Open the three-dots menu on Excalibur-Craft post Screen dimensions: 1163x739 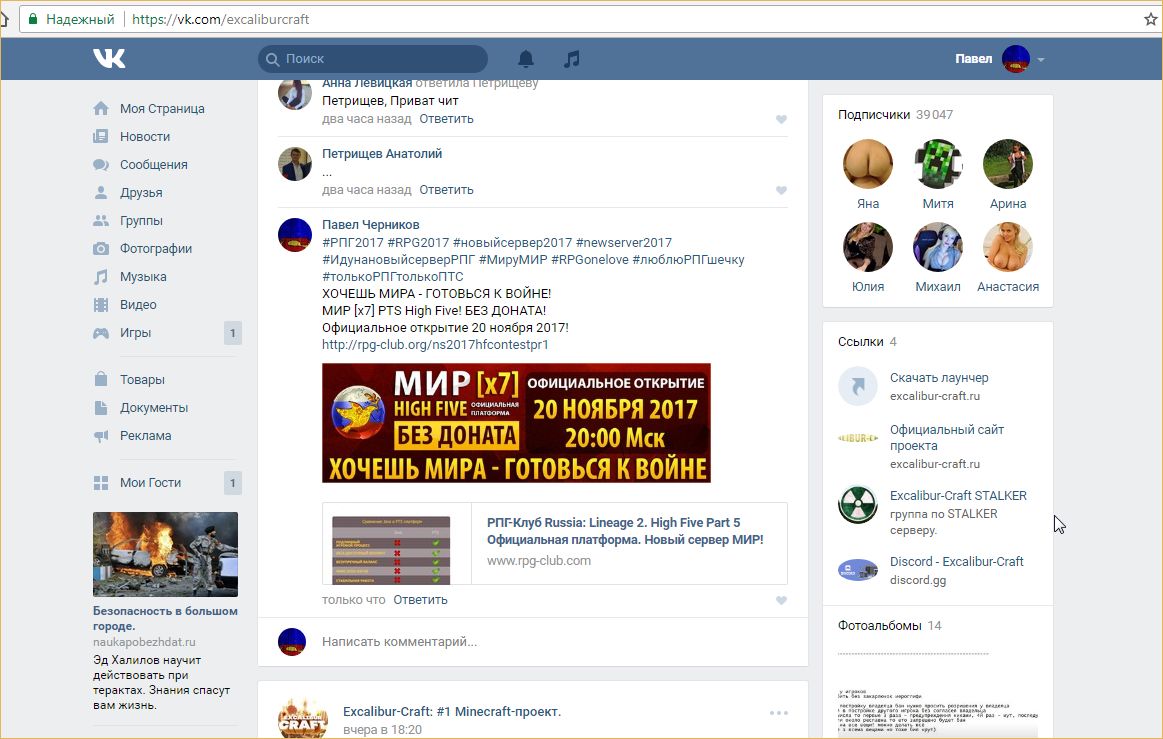[x=779, y=713]
